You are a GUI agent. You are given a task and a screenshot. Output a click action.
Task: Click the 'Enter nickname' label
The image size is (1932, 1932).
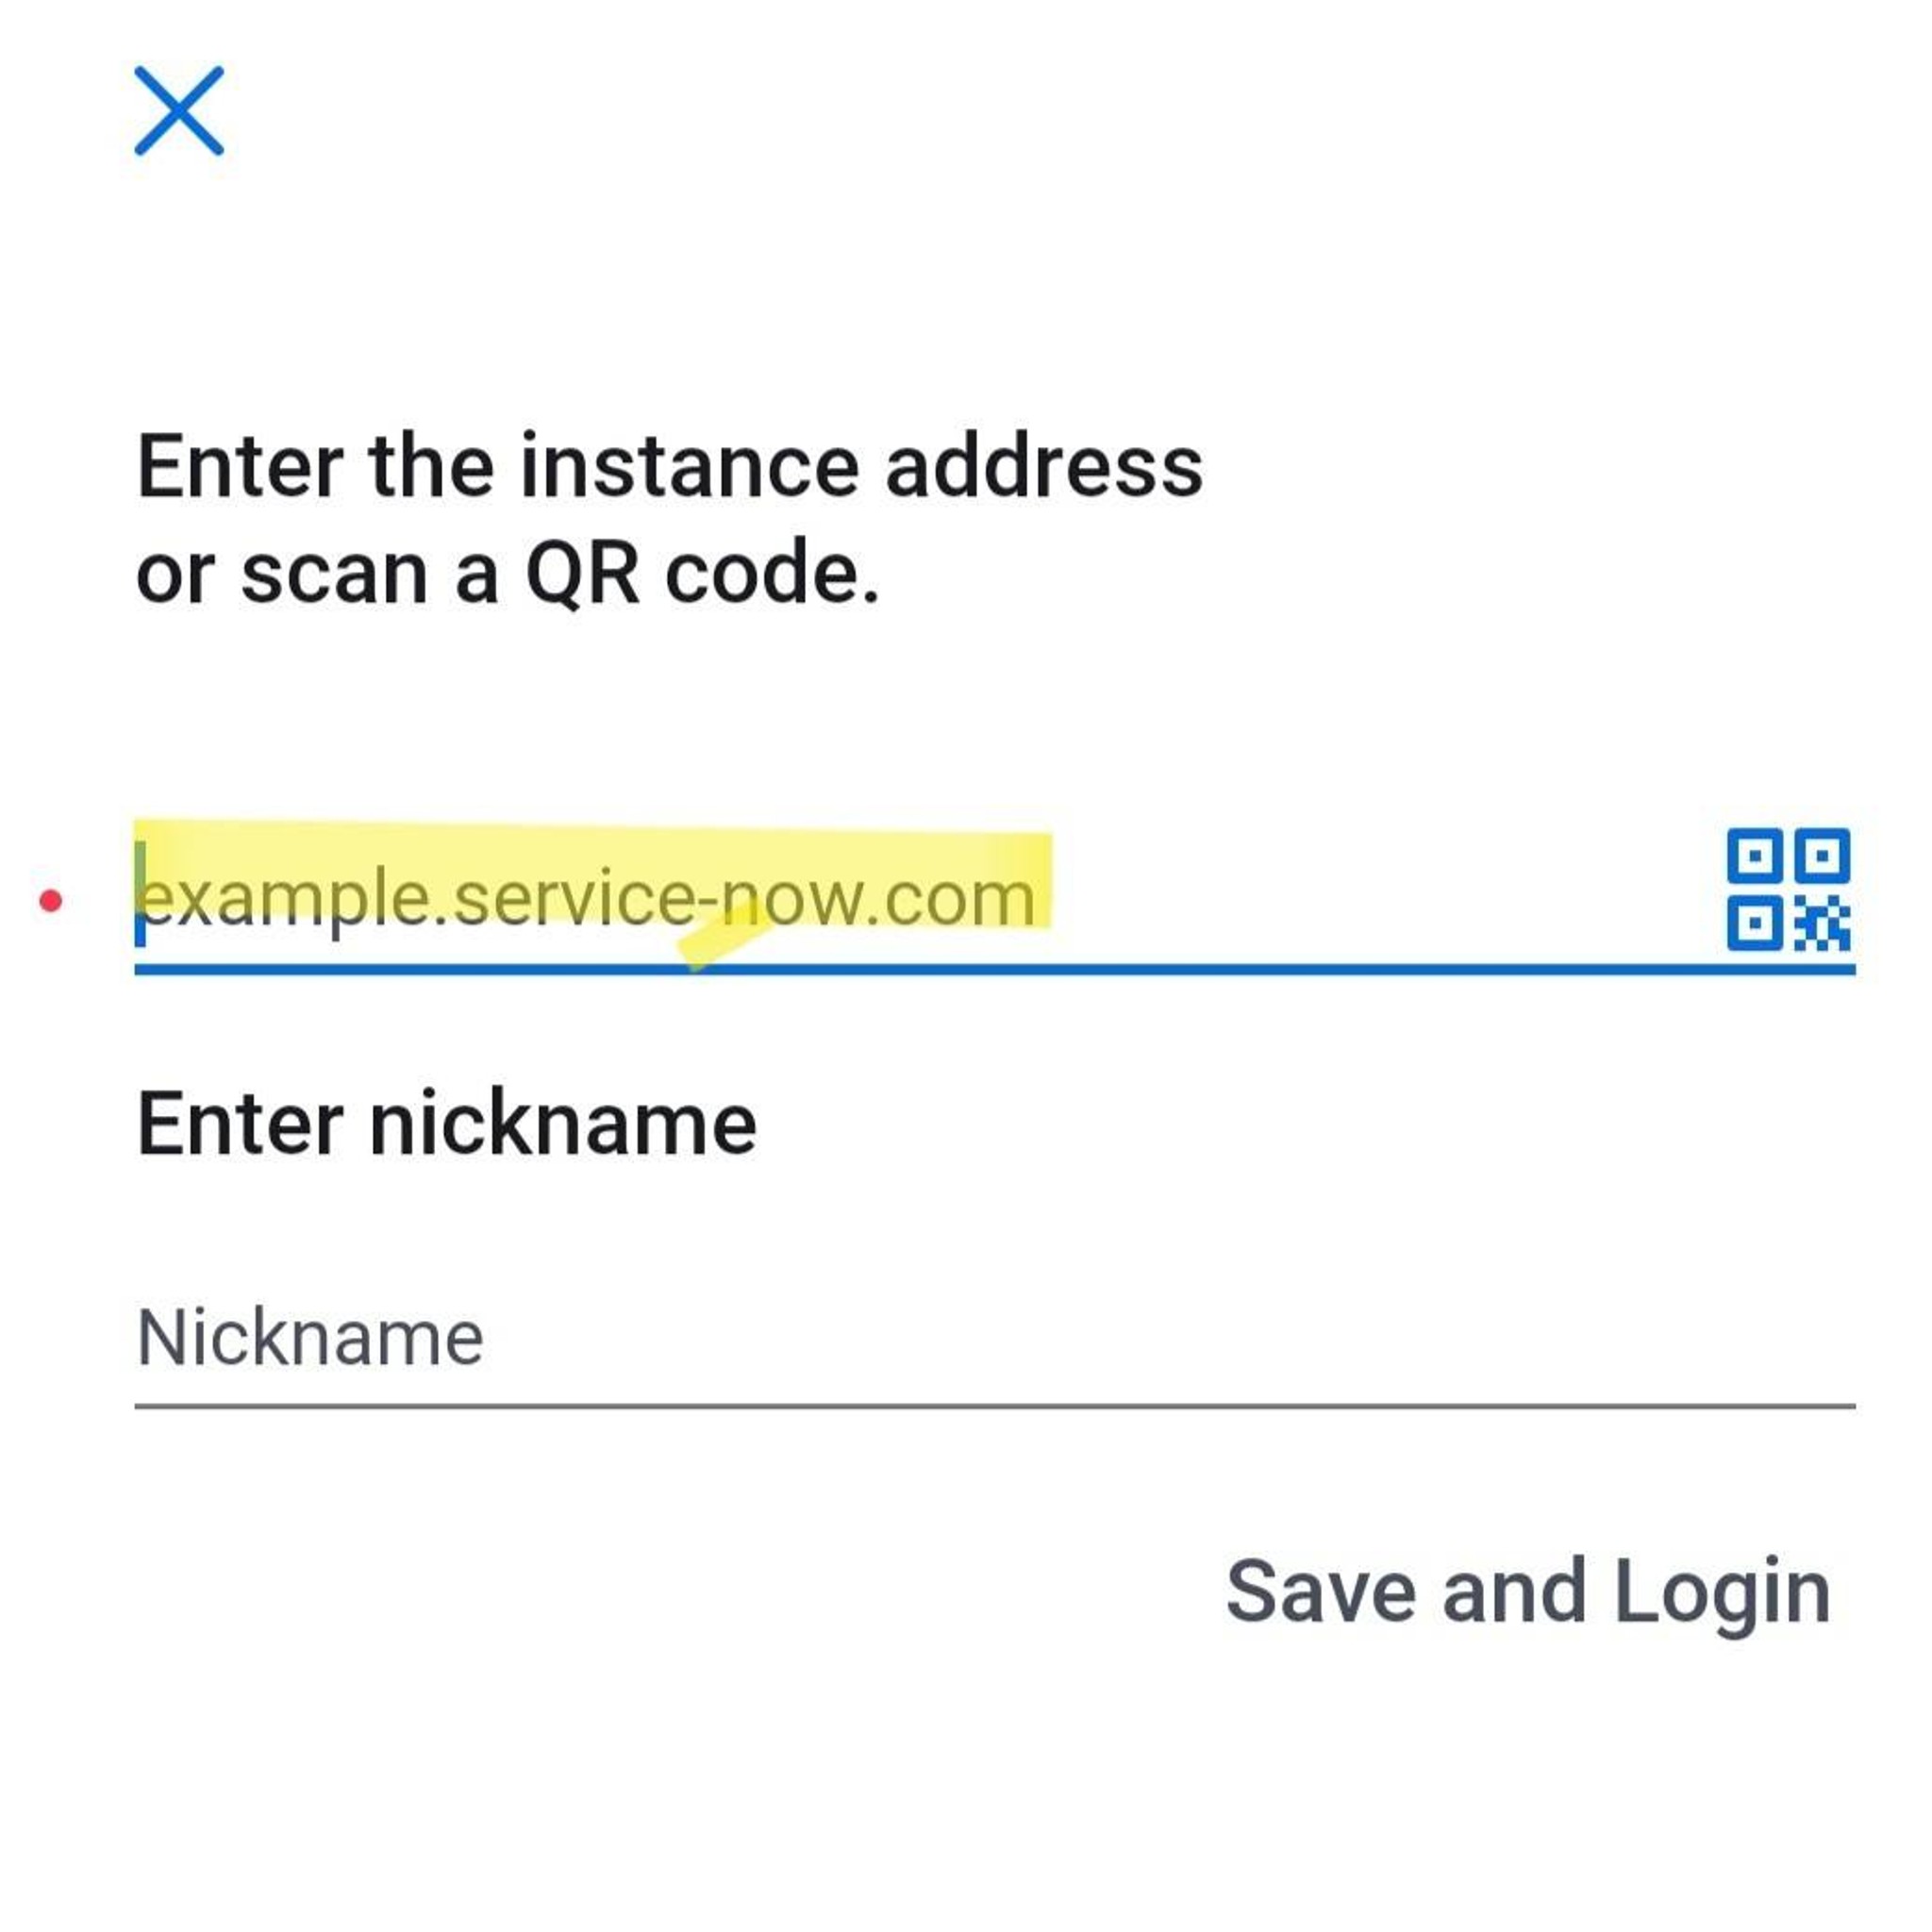[446, 1124]
